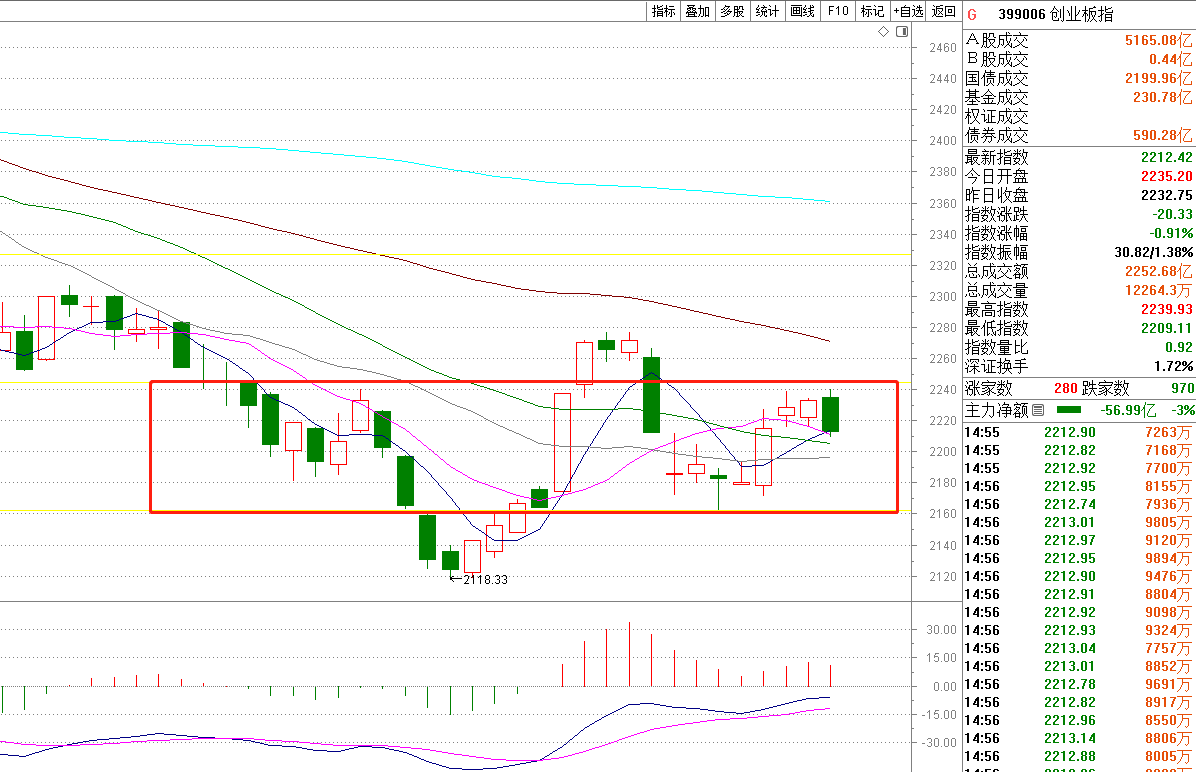Click the 总成交额 value 2252.68亿
The image size is (1196, 772).
click(x=1159, y=272)
